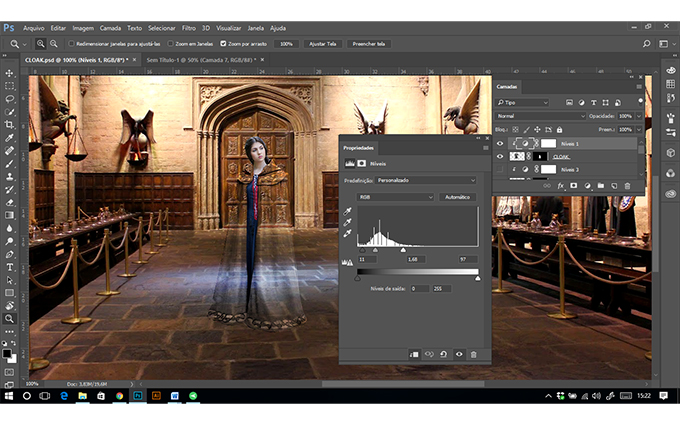
Task: Select the Move tool
Action: 9,73
